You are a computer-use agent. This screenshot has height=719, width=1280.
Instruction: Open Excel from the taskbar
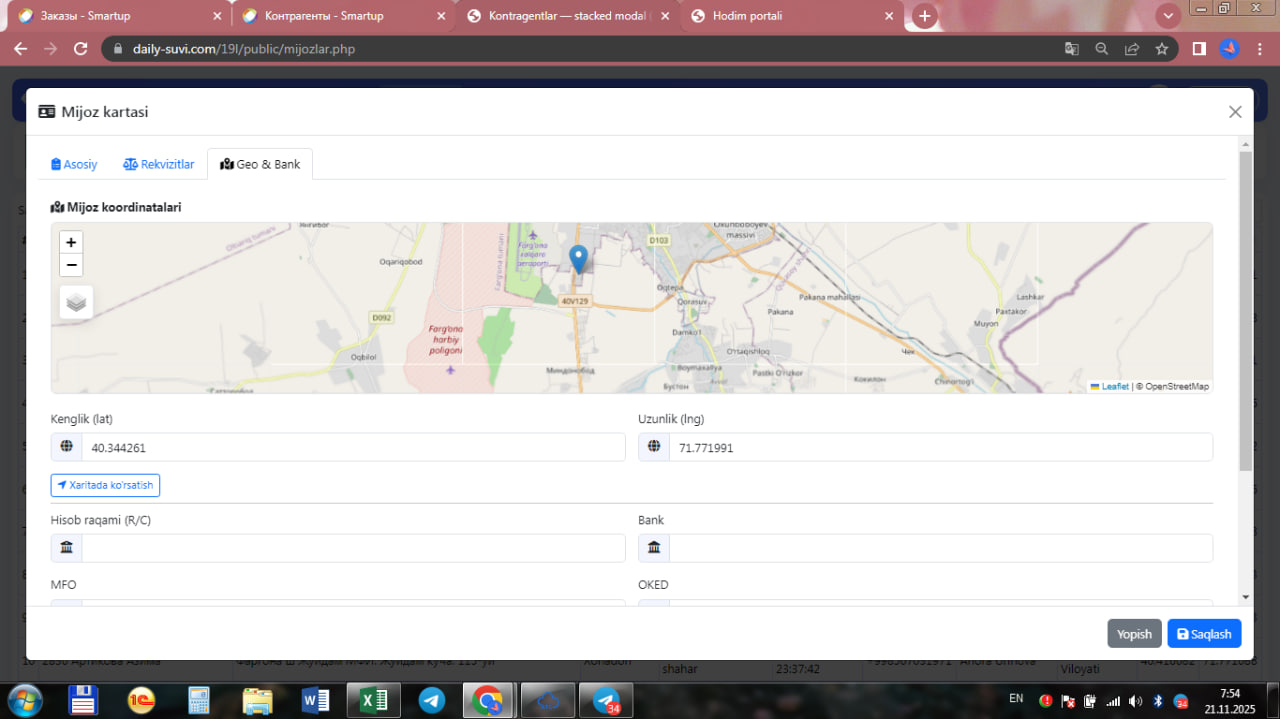pos(373,700)
